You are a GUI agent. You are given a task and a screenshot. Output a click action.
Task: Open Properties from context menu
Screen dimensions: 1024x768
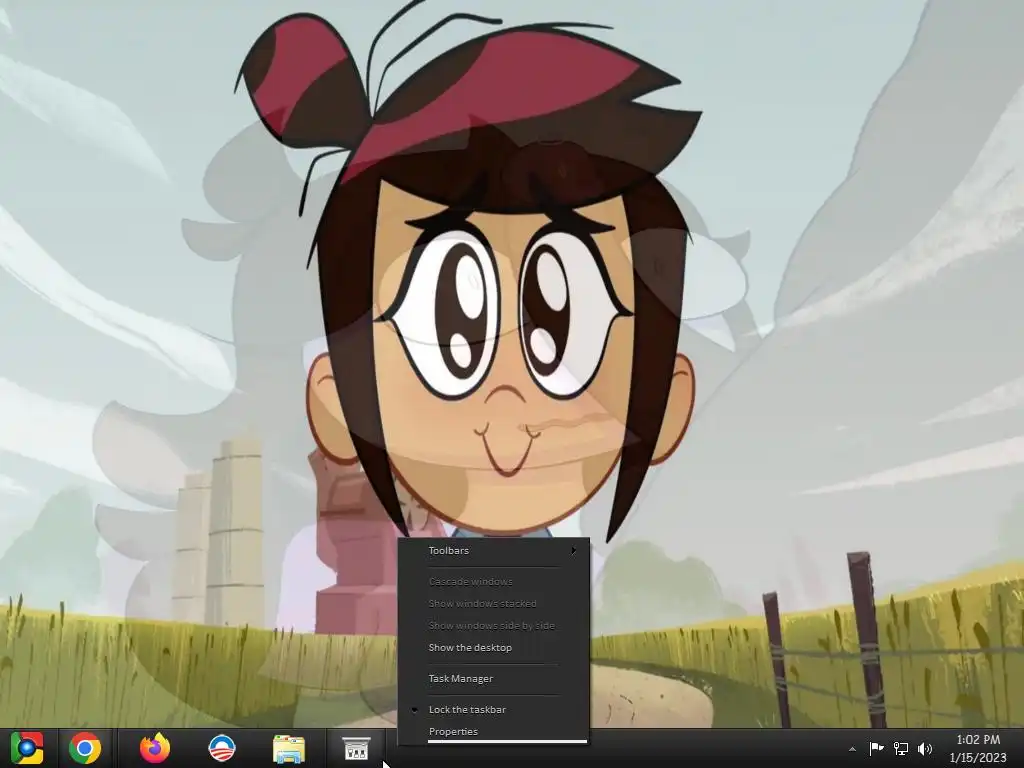494,731
